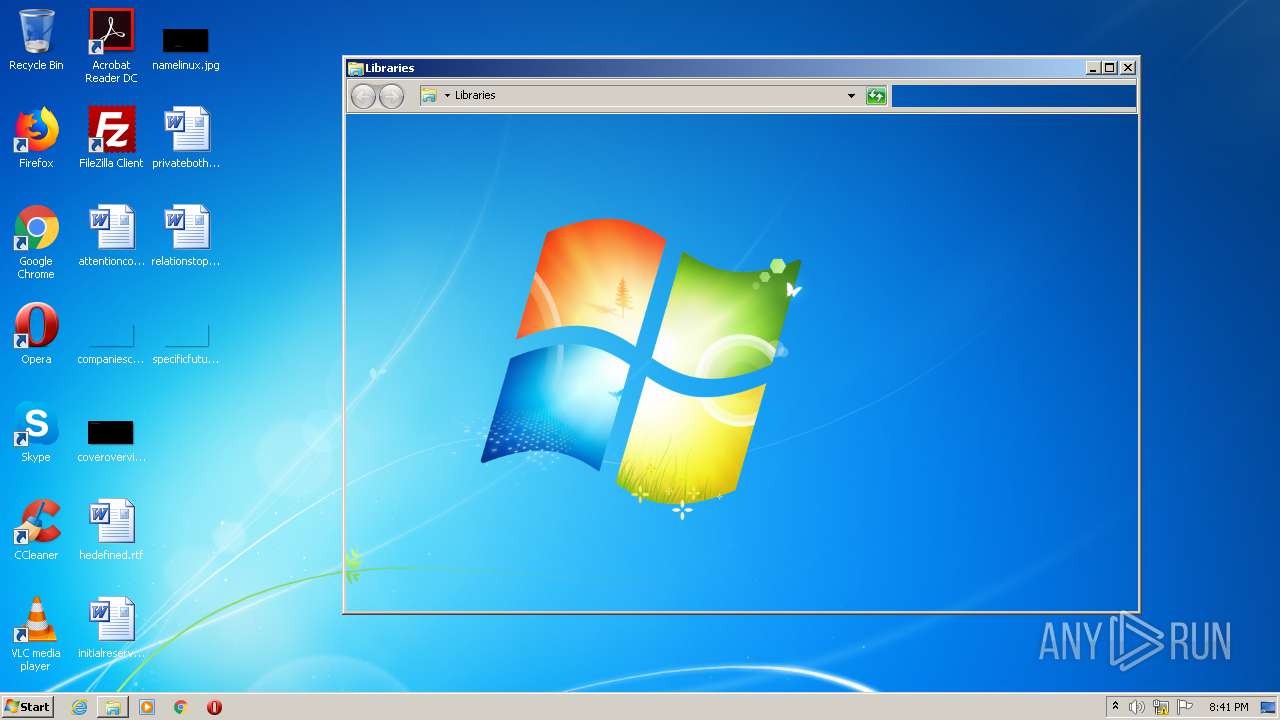
Task: Select the relationstop Word document
Action: (186, 236)
